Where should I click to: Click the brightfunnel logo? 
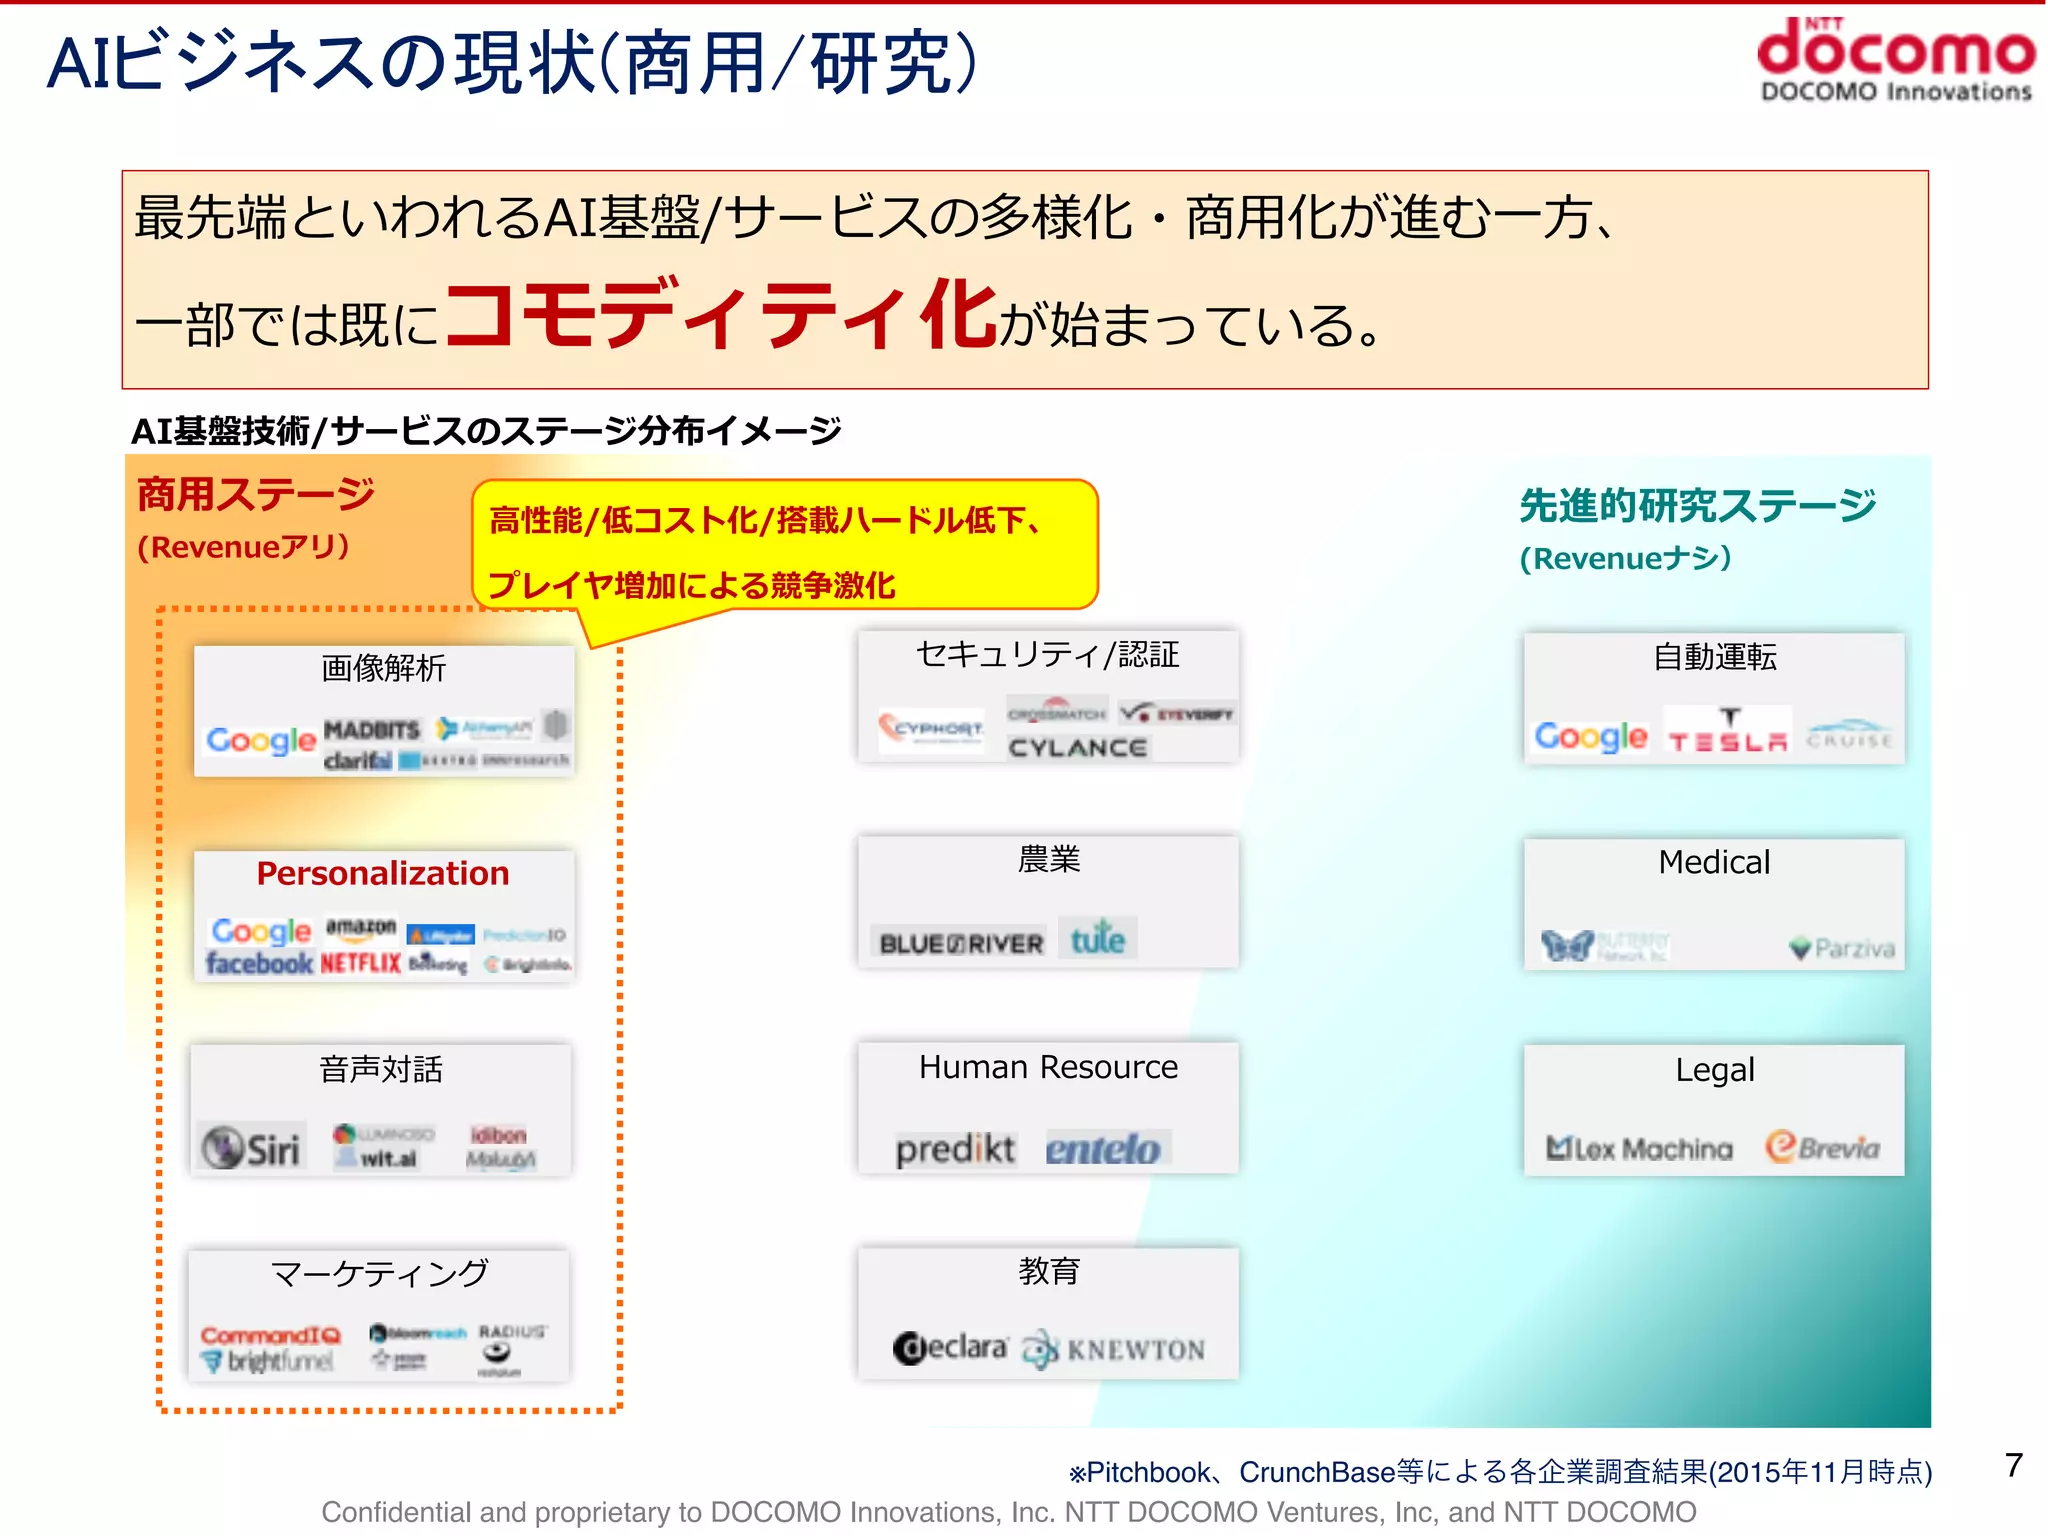coord(267,1361)
